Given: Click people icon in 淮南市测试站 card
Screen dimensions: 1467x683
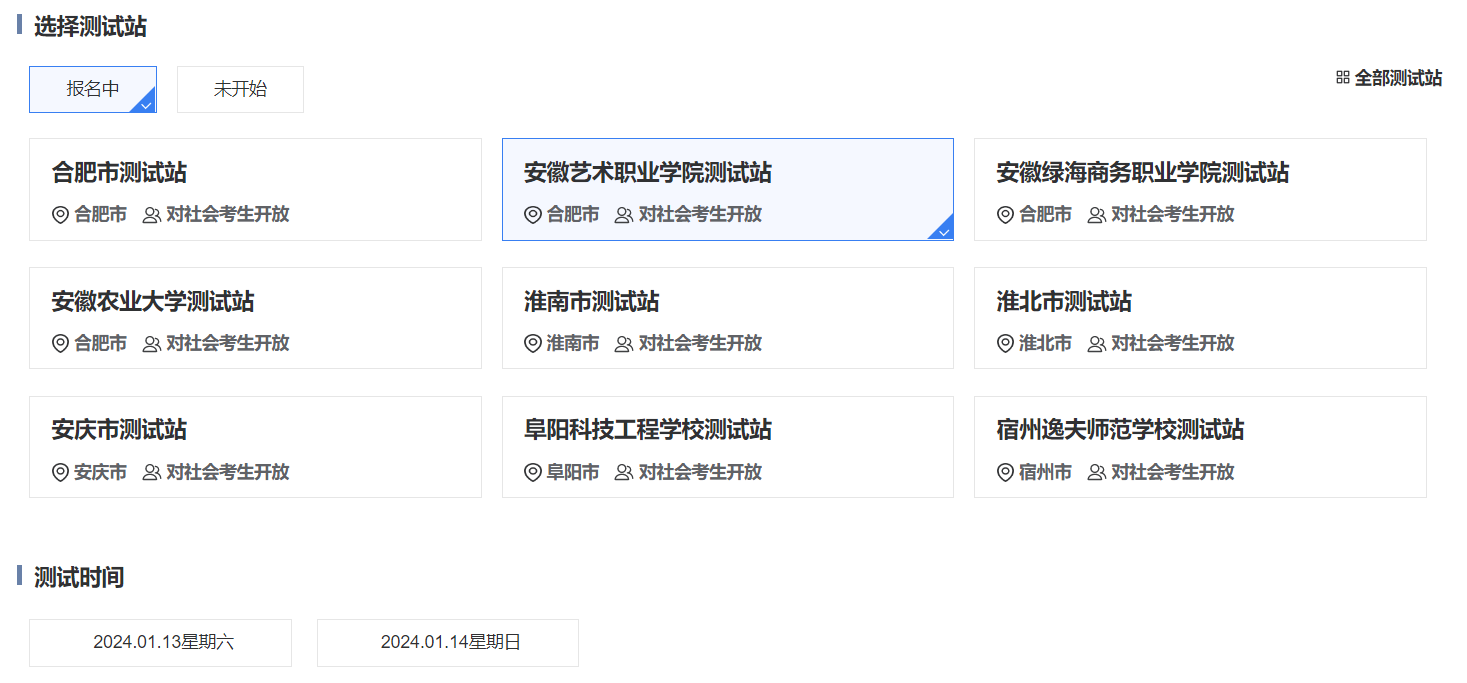Looking at the screenshot, I should click(x=623, y=343).
